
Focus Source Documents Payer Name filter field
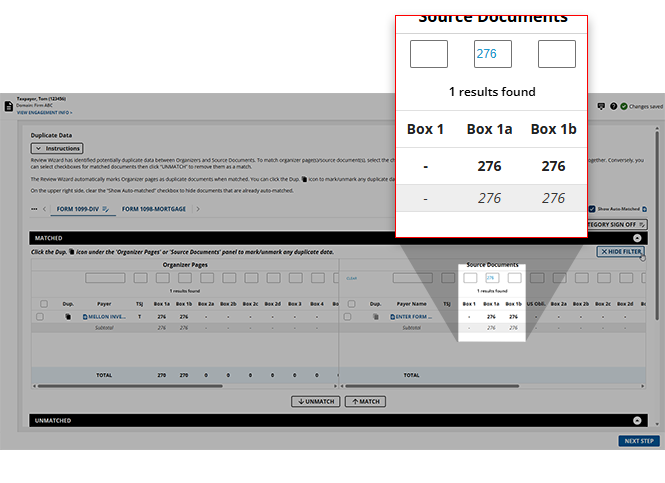413,278
